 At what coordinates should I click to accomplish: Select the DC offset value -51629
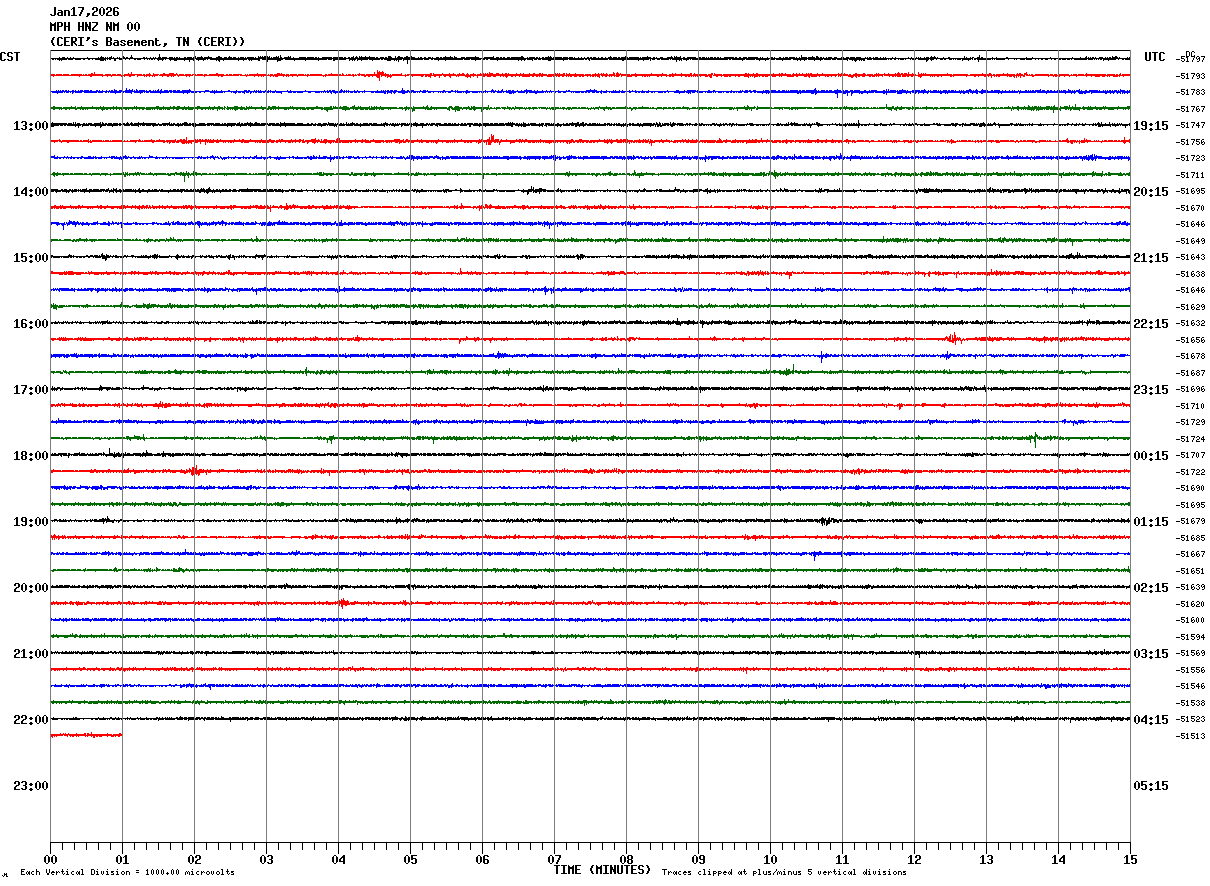pos(1191,307)
